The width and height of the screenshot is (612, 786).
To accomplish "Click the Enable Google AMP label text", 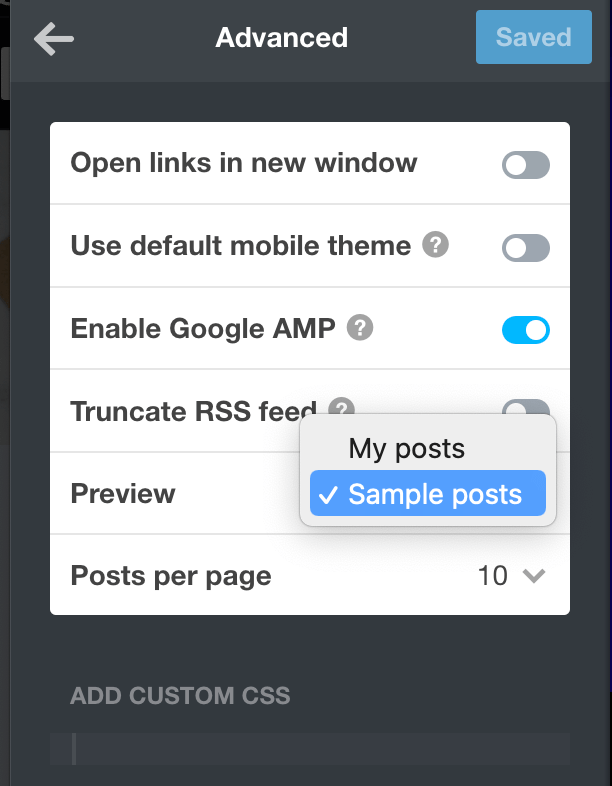I will tap(203, 328).
